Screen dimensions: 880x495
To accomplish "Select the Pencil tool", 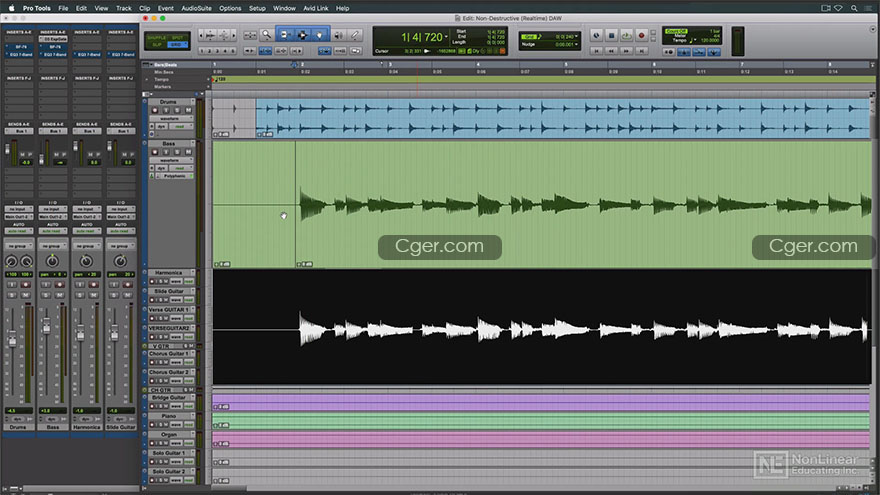I will 355,35.
